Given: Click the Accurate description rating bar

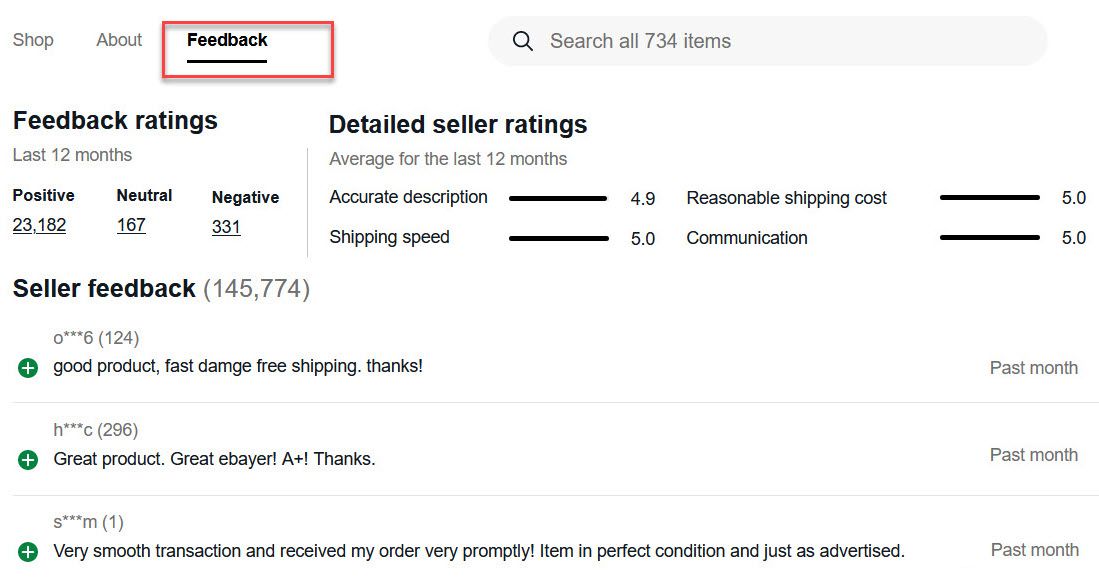Looking at the screenshot, I should 558,199.
